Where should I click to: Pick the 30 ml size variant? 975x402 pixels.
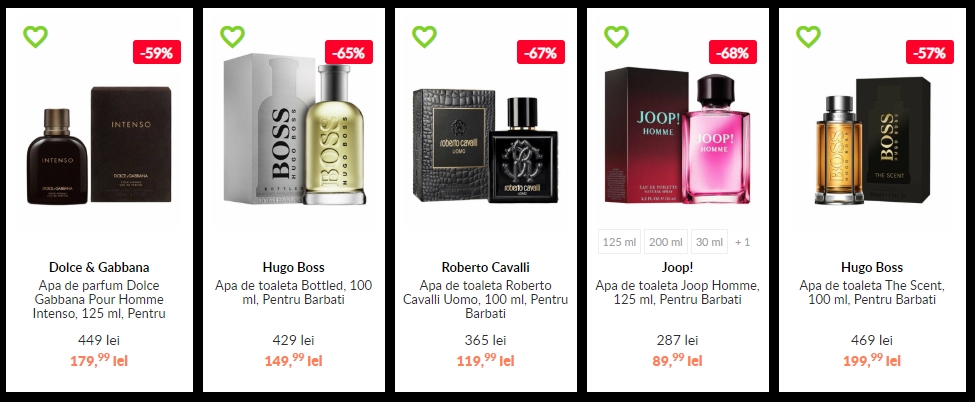[709, 241]
